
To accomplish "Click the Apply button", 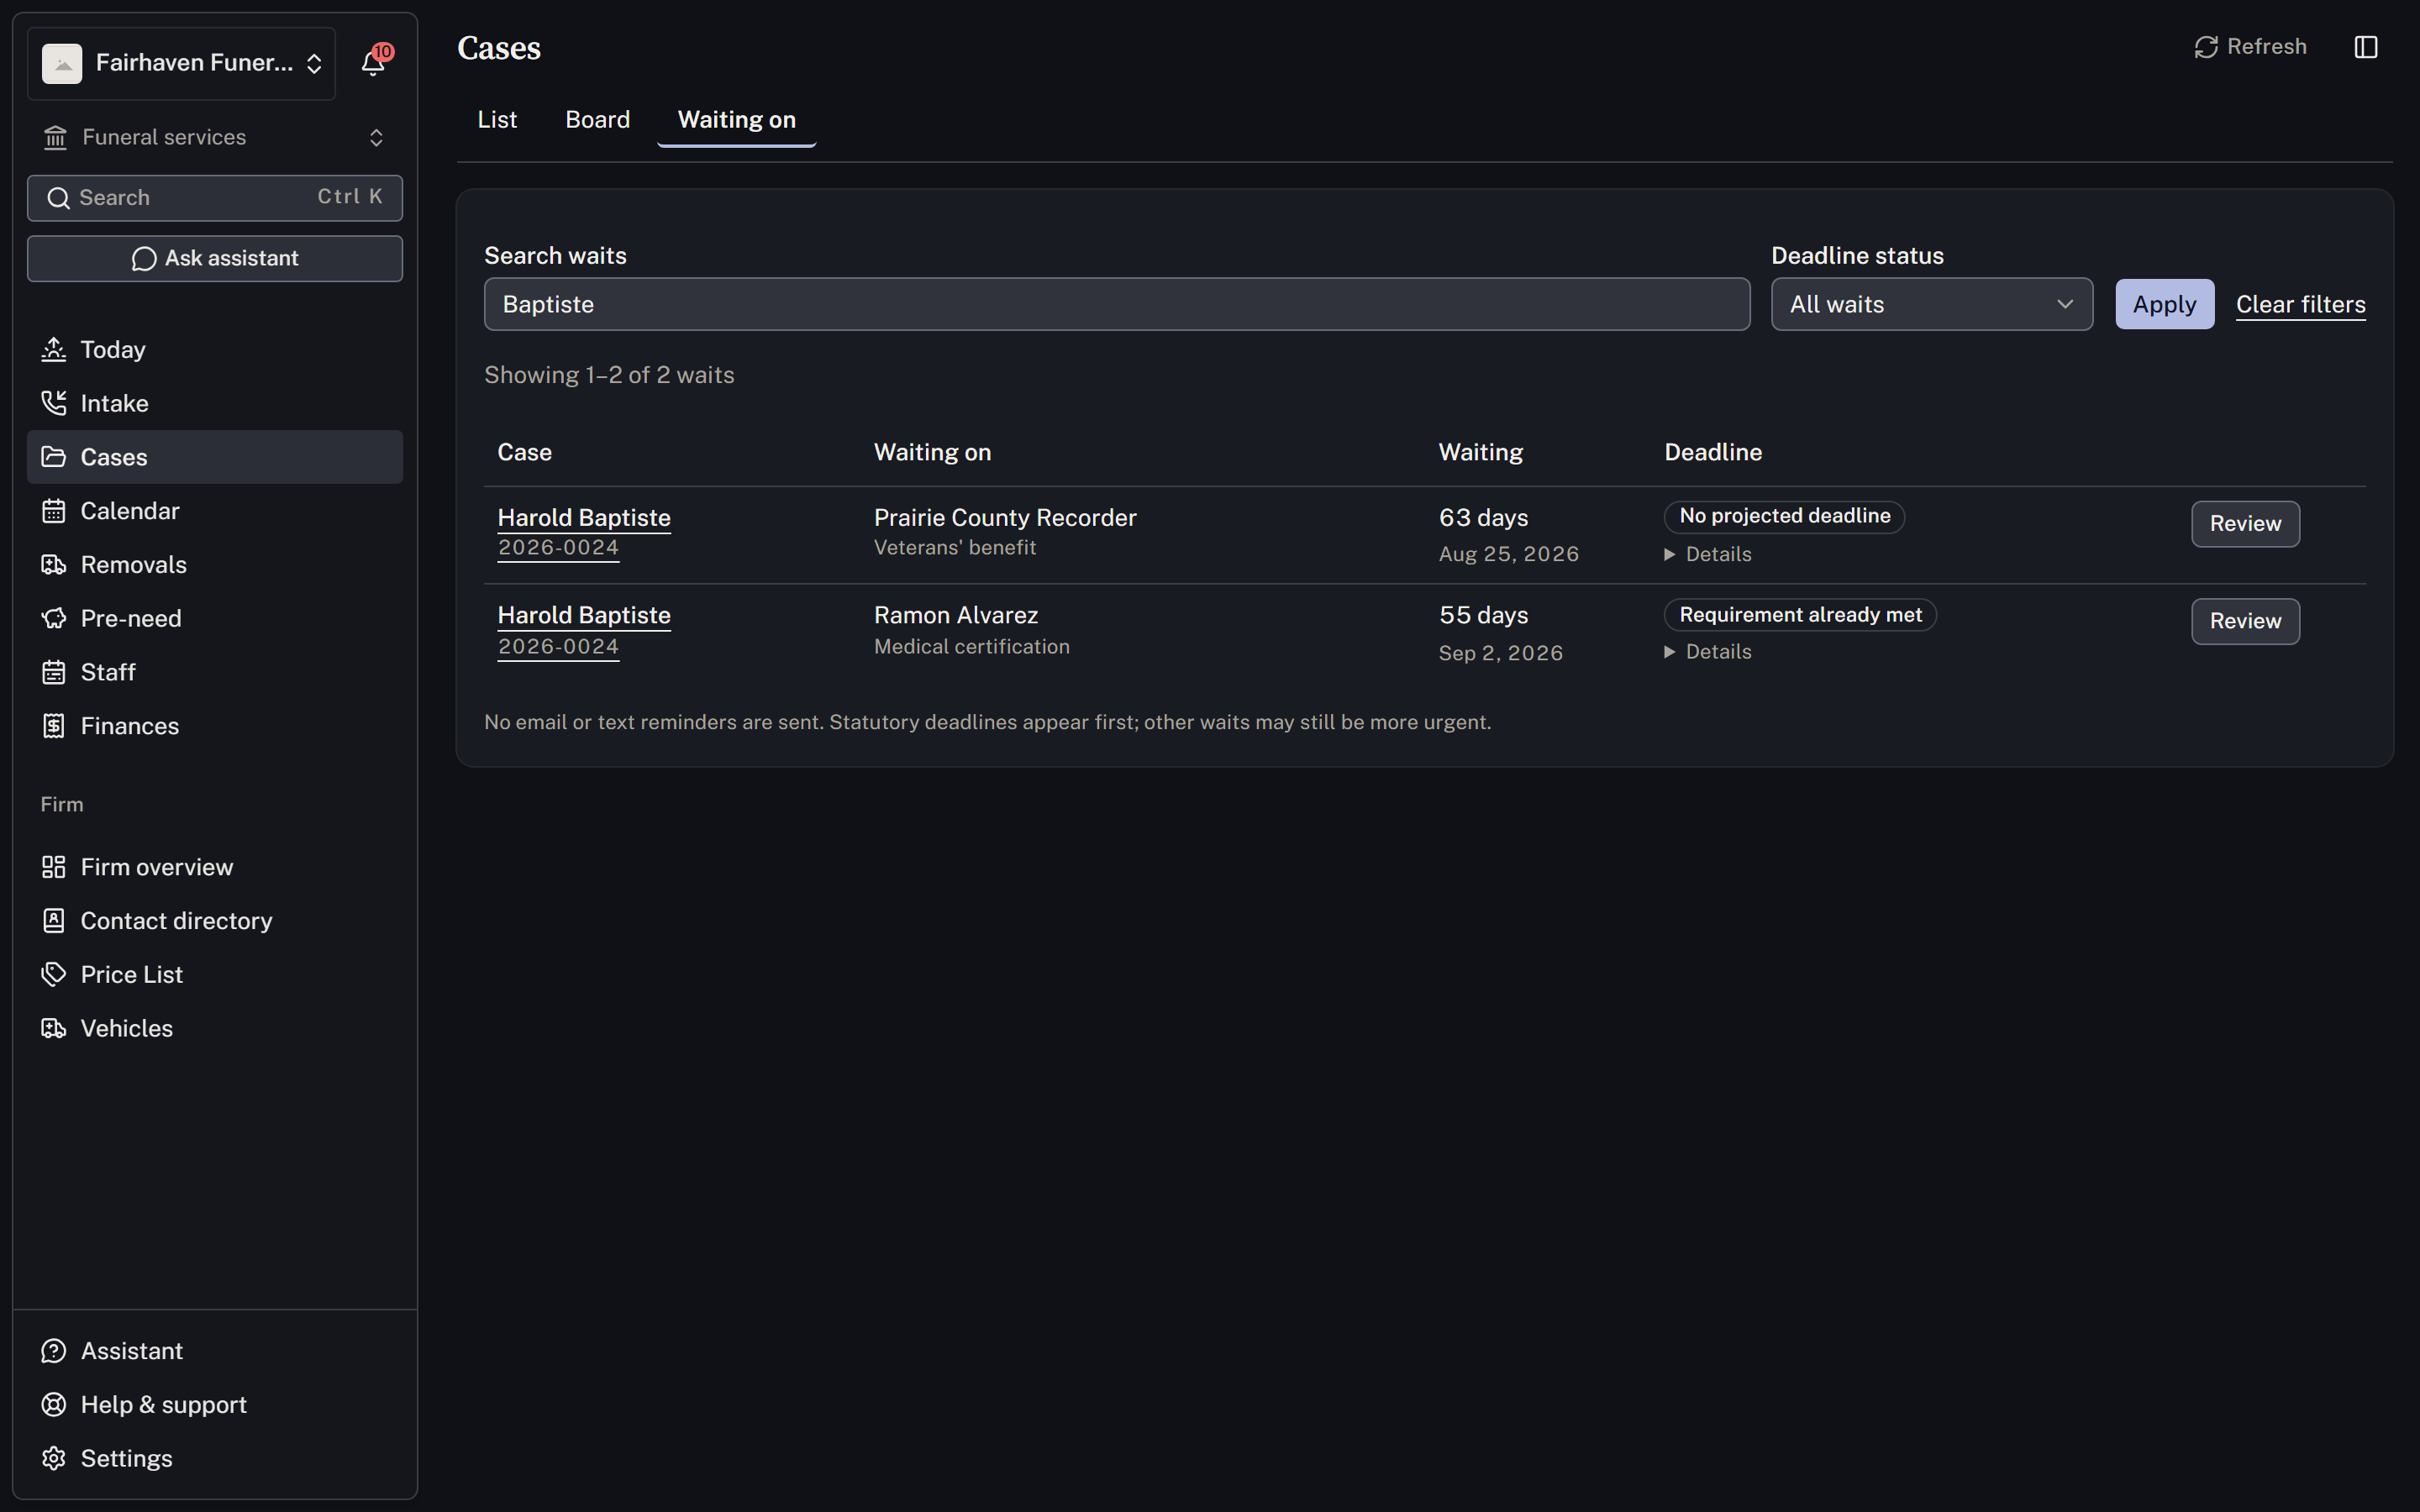I will coord(2164,304).
